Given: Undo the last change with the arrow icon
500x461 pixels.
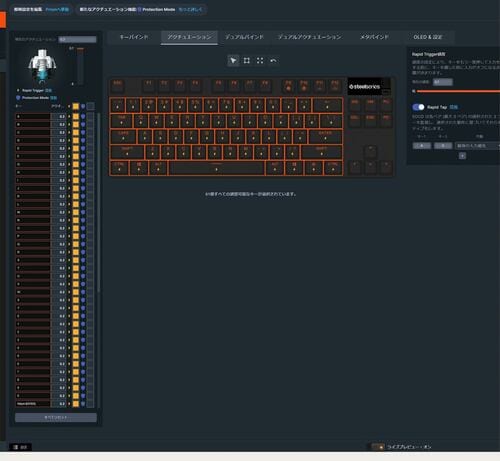Looking at the screenshot, I should 273,61.
